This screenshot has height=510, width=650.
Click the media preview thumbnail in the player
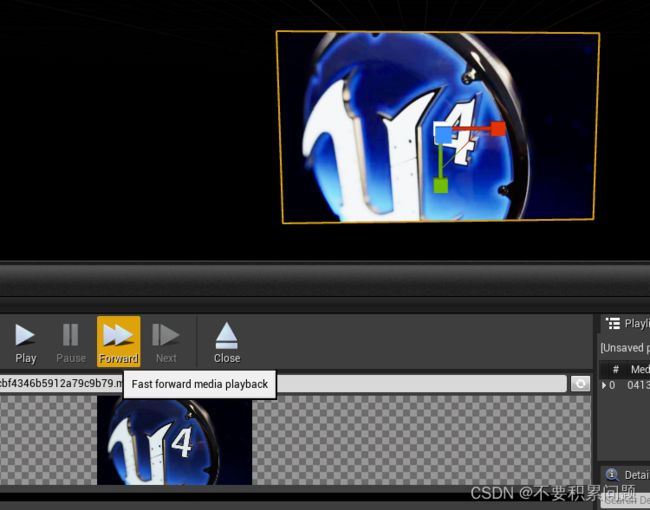coord(175,440)
